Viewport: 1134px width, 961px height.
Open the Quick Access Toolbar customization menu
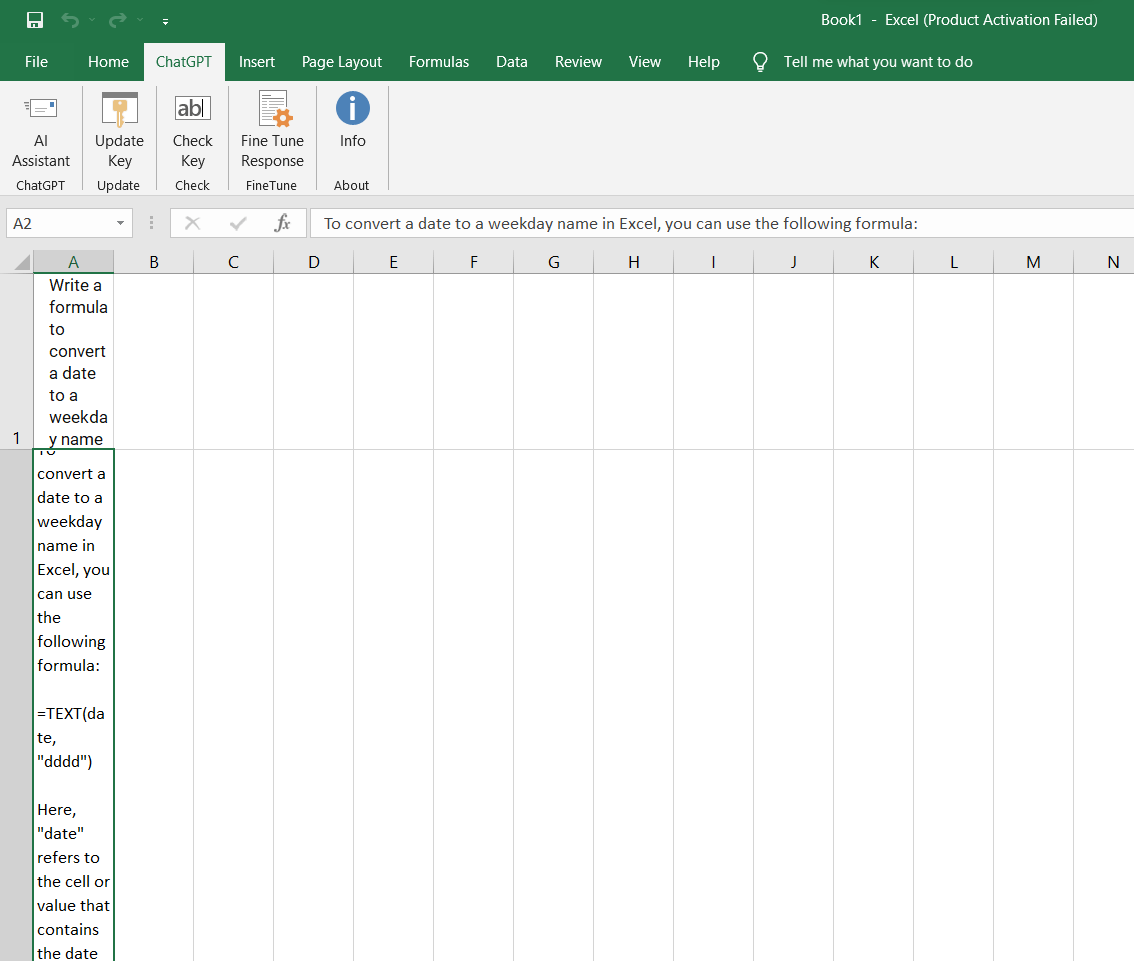[166, 19]
